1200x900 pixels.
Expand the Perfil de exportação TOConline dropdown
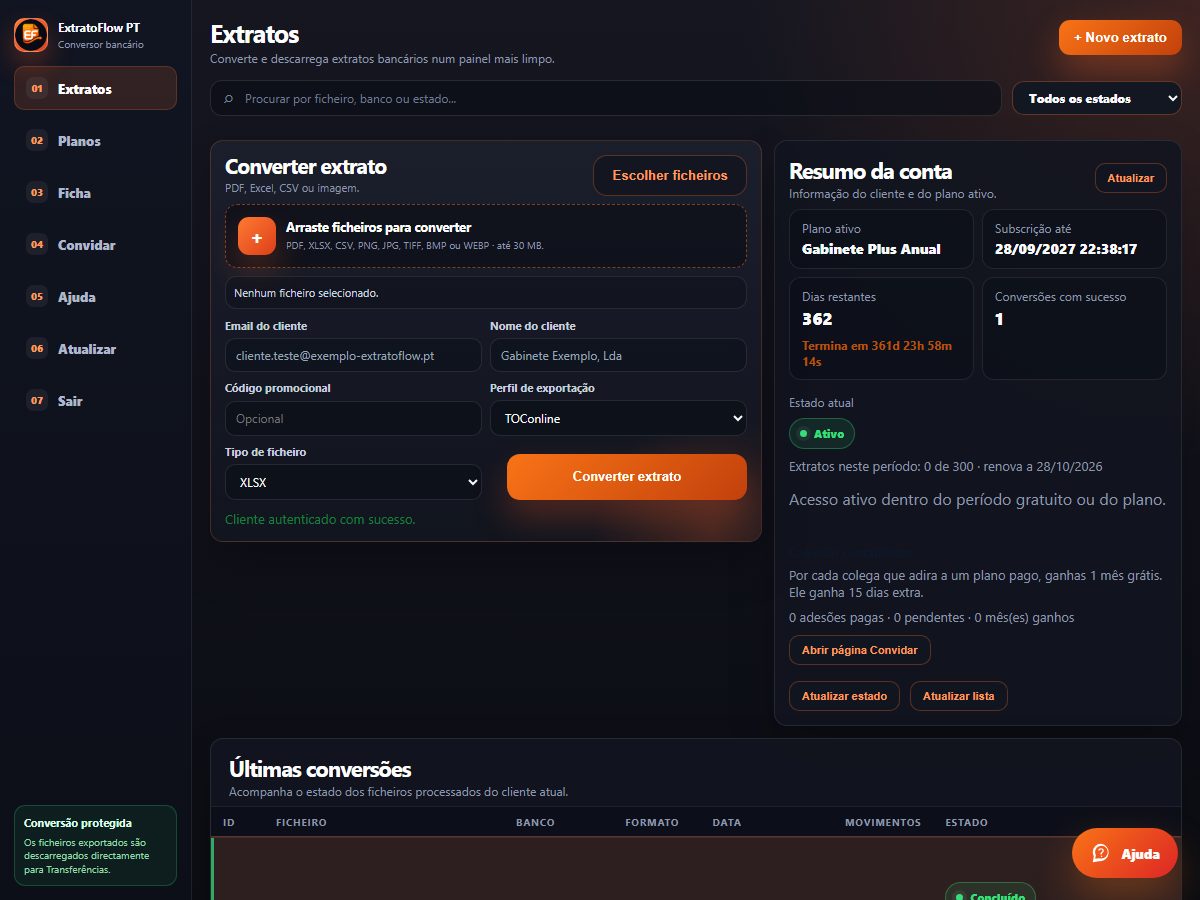618,419
